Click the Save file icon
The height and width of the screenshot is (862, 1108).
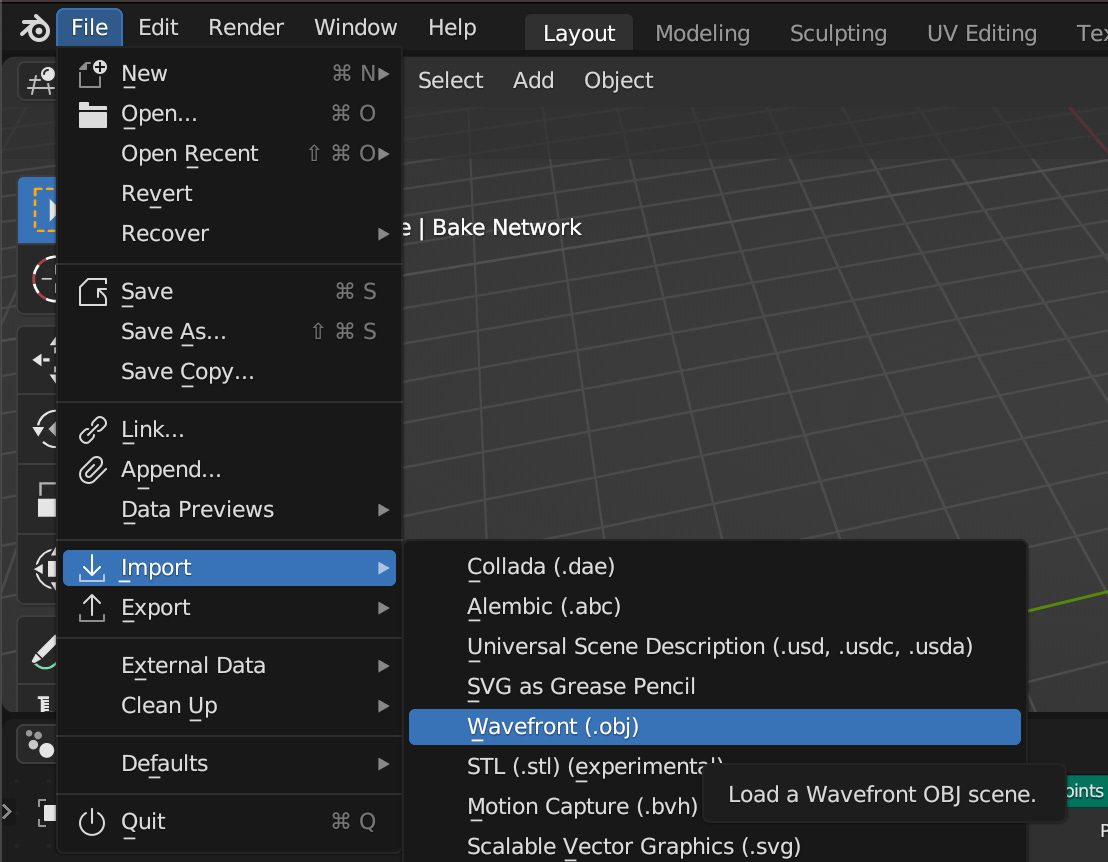(92, 292)
